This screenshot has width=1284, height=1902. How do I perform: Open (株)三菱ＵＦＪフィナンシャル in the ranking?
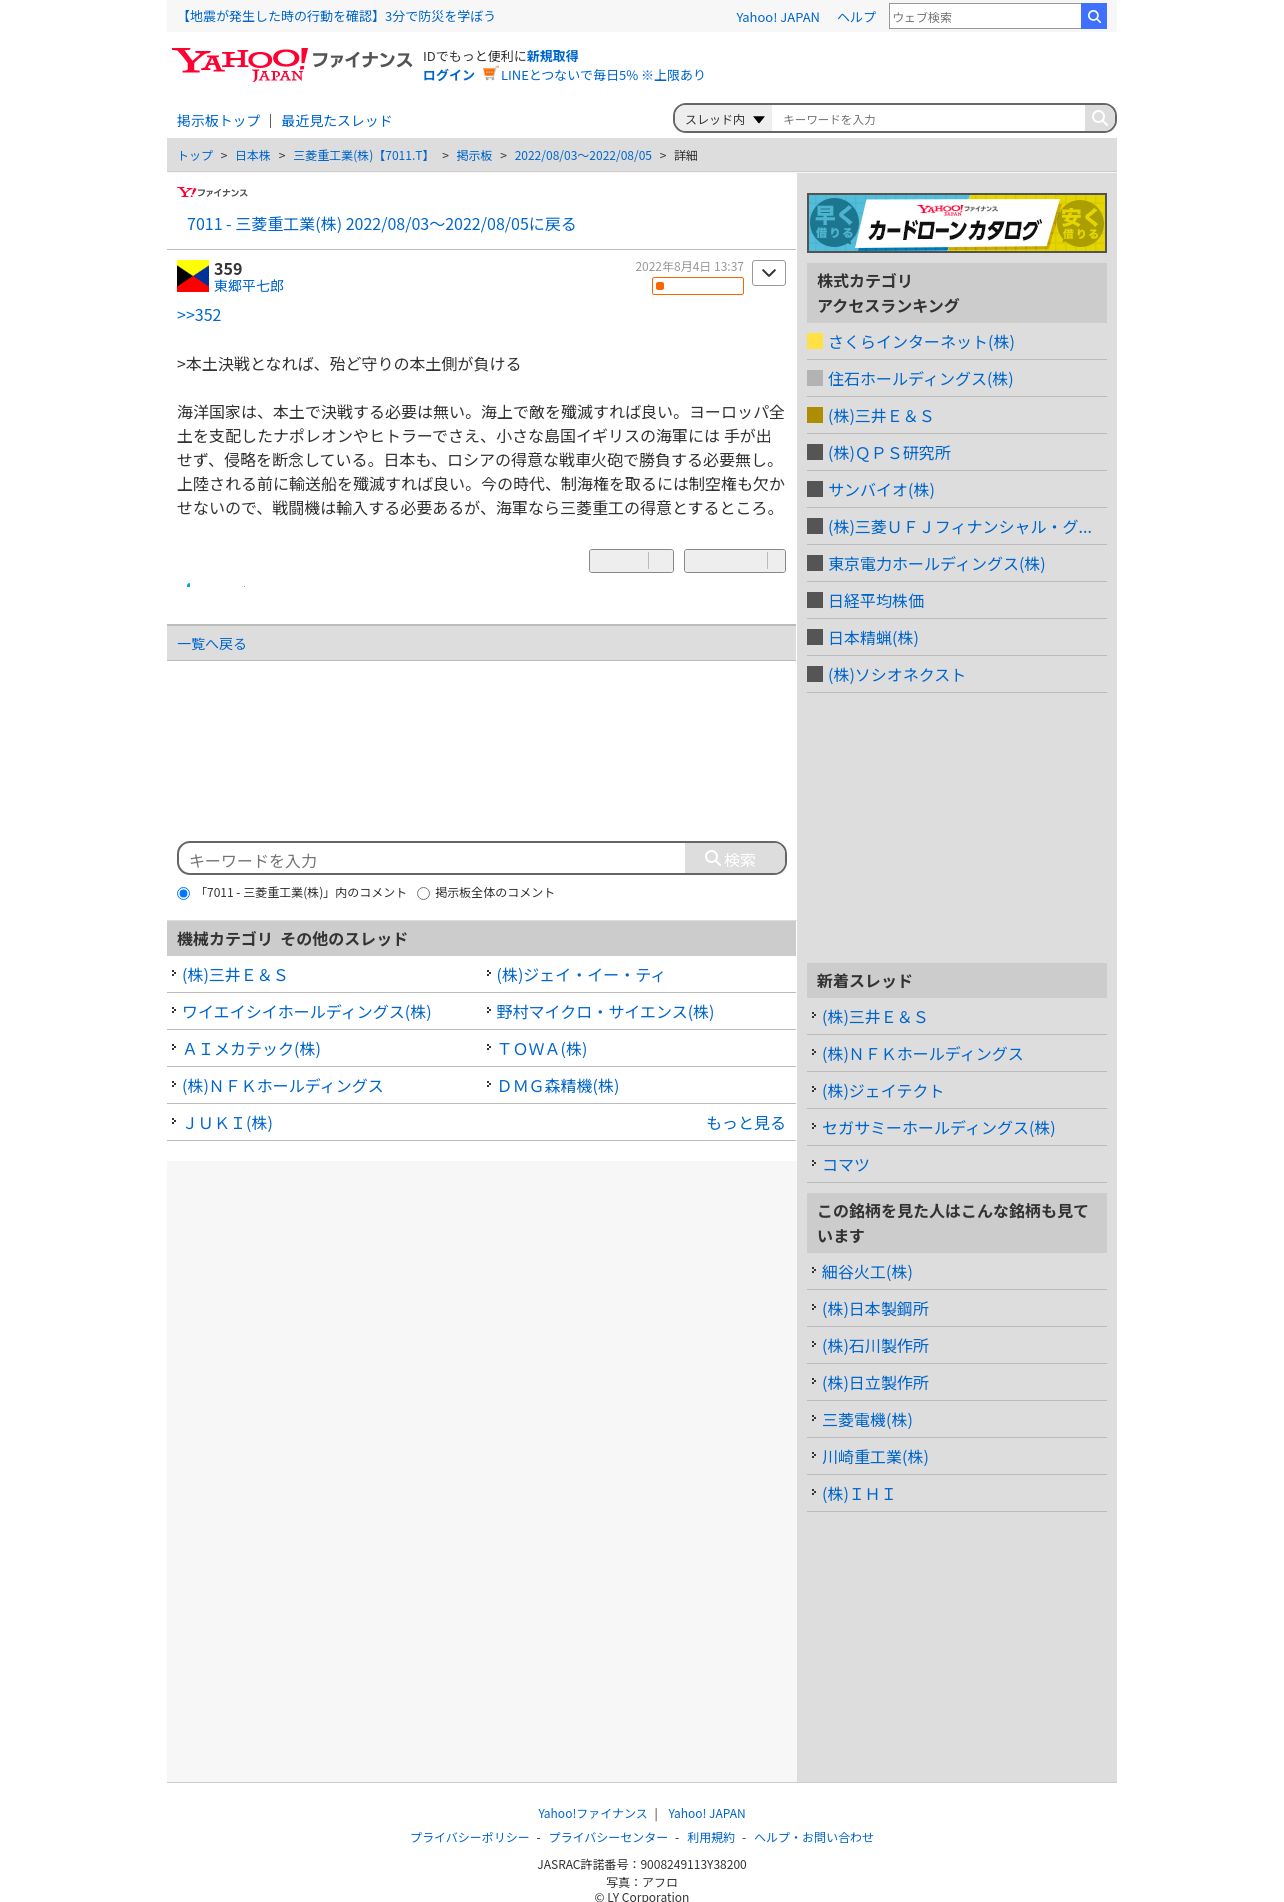(x=960, y=527)
